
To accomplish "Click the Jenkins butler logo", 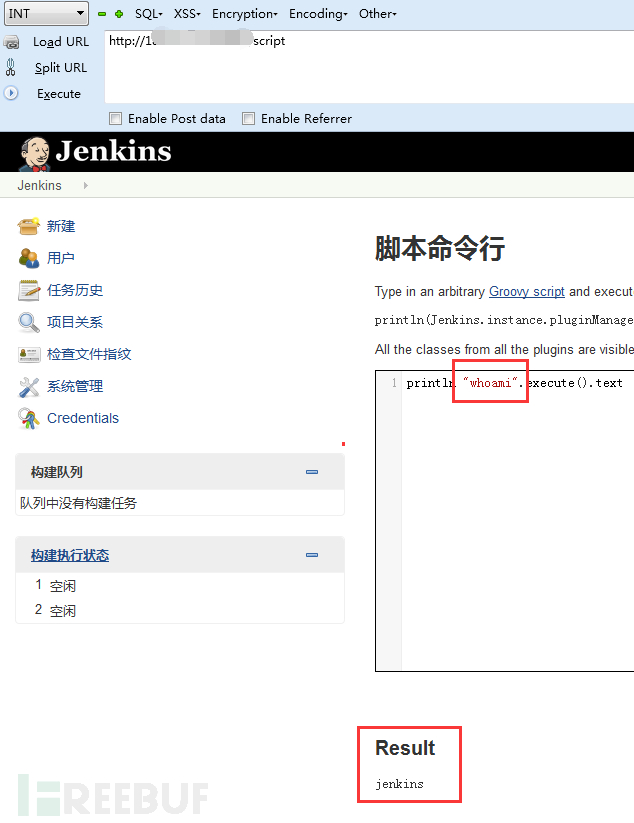I will coord(35,154).
